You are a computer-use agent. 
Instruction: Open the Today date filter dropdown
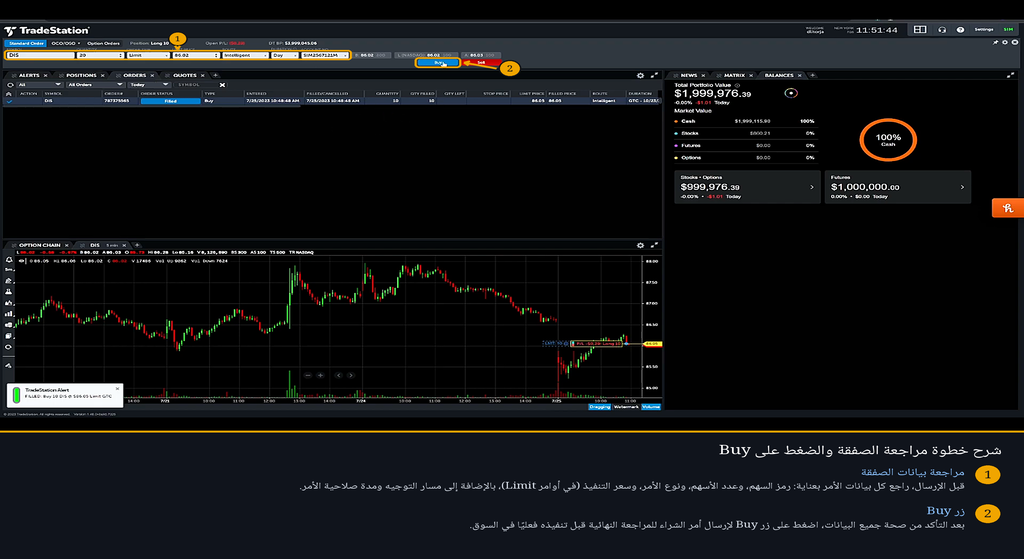pos(149,85)
